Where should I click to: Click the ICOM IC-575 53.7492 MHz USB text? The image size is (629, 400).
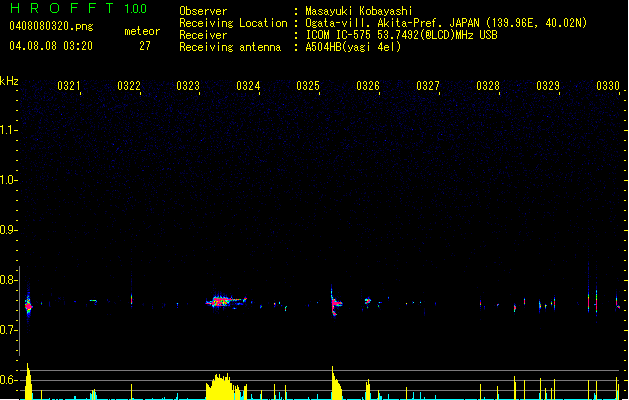point(401,35)
